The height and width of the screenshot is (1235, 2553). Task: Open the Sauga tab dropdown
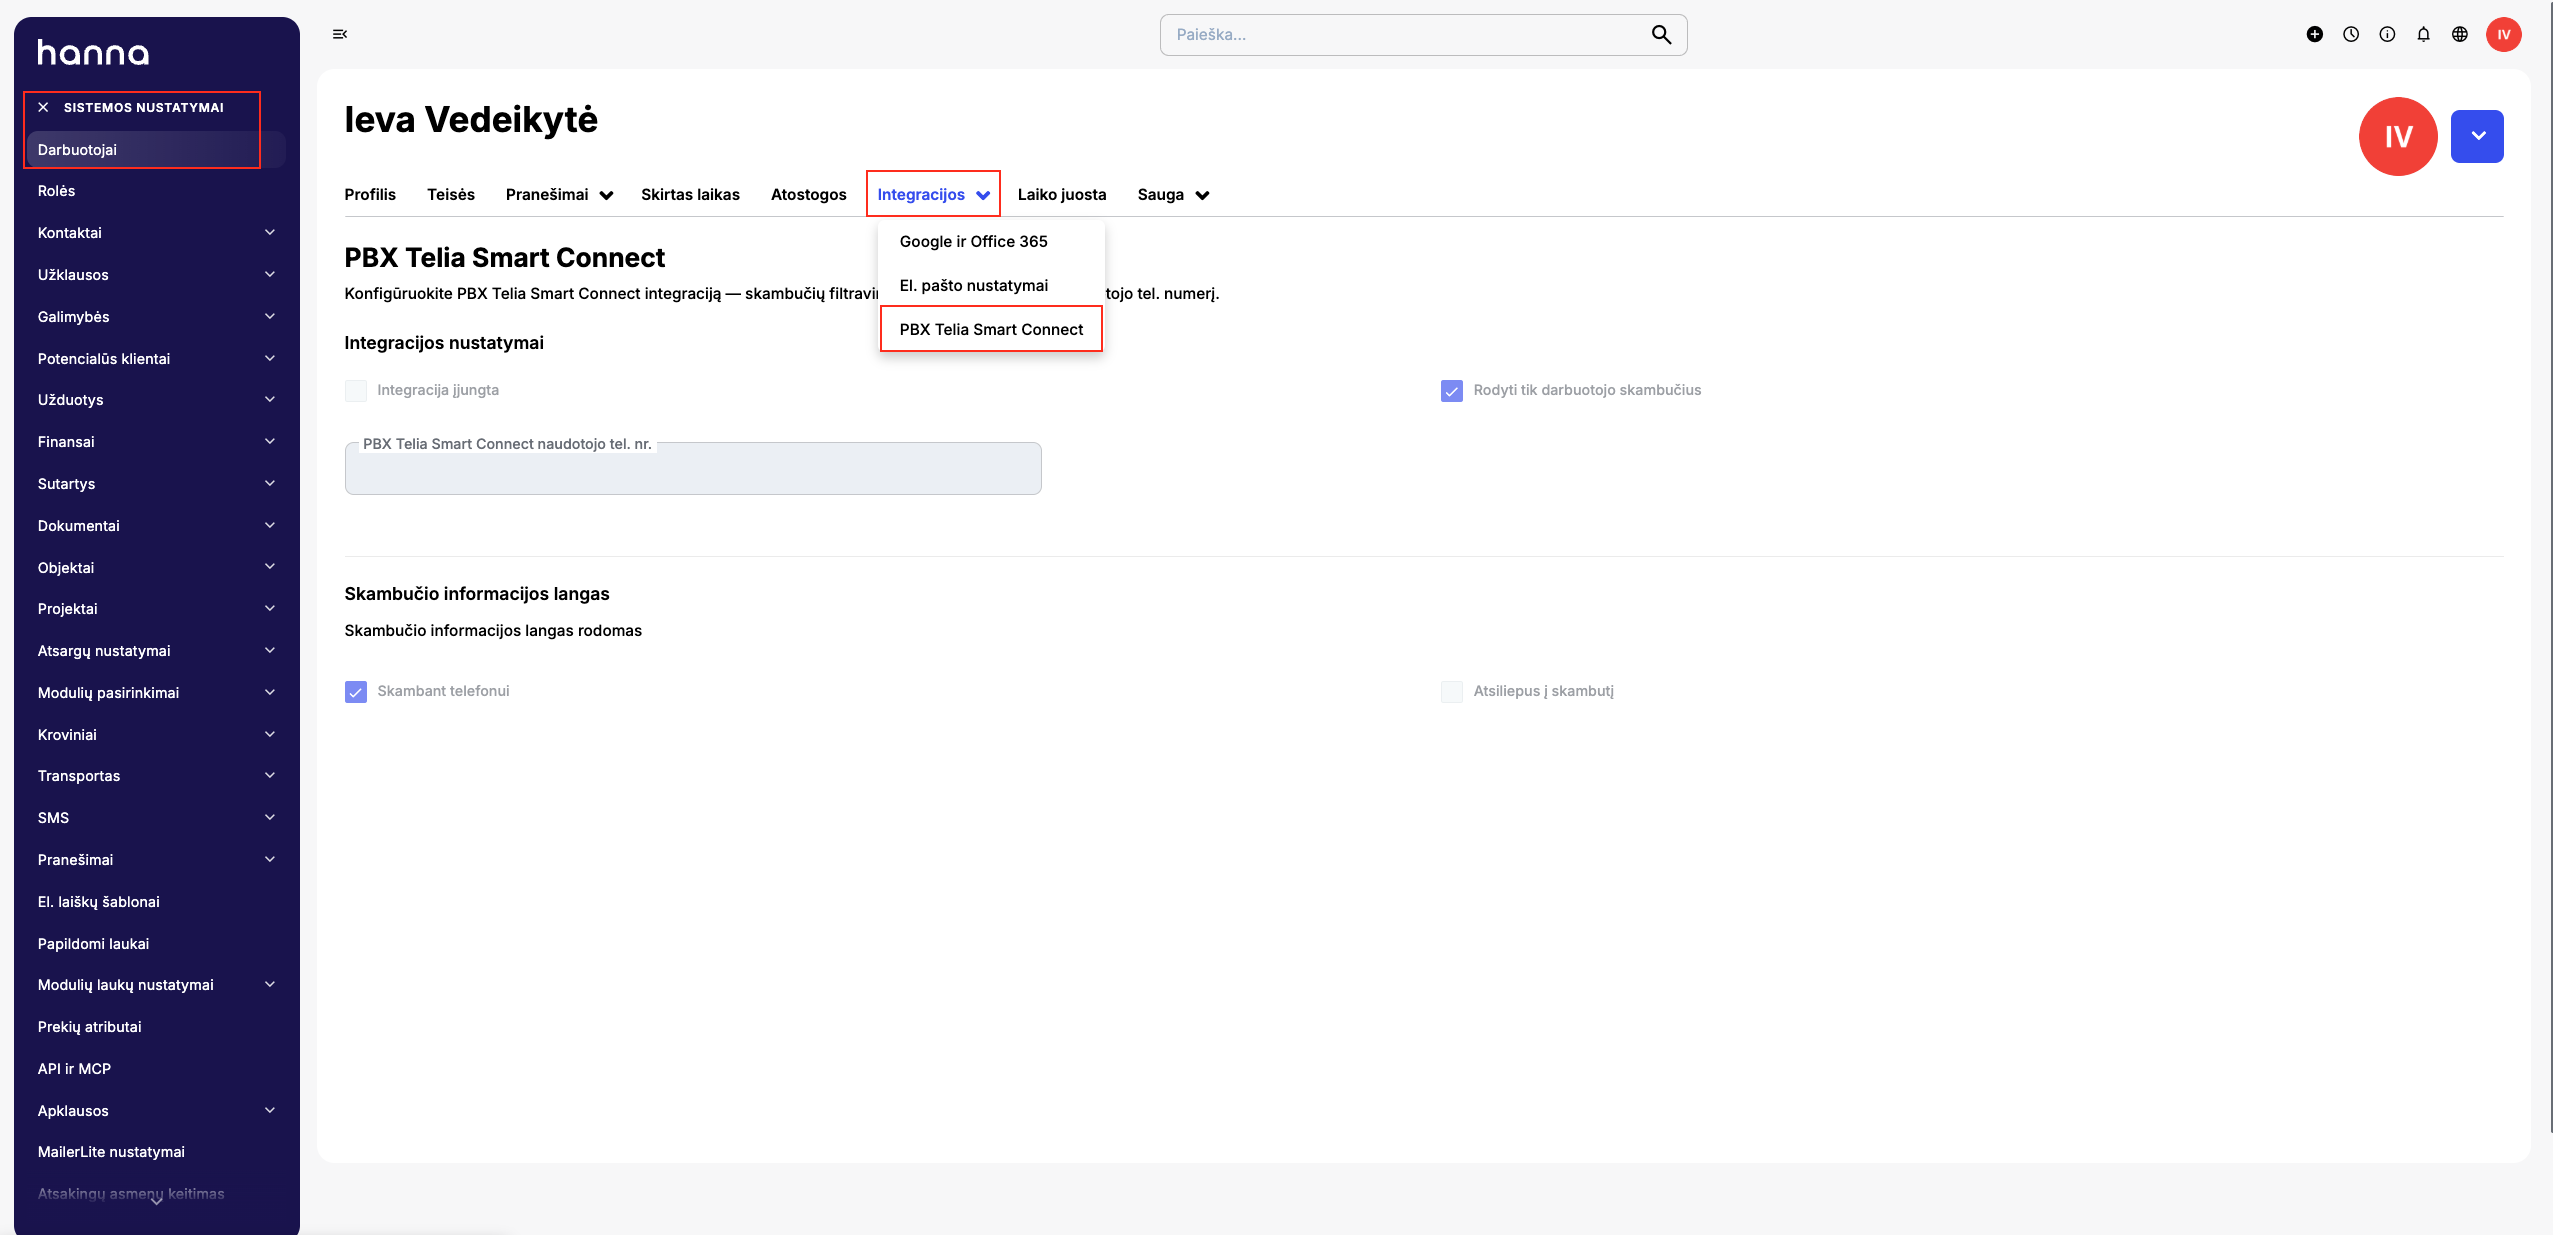pos(1173,194)
